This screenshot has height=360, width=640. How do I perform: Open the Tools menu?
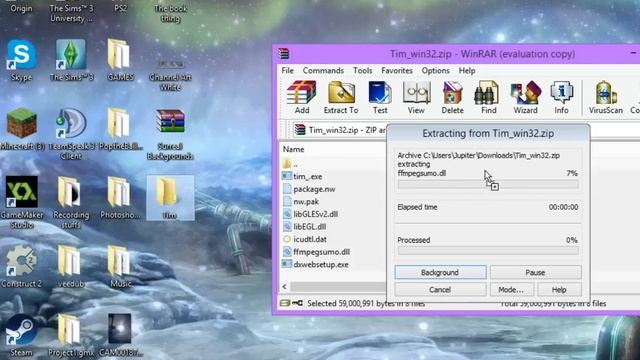(362, 71)
